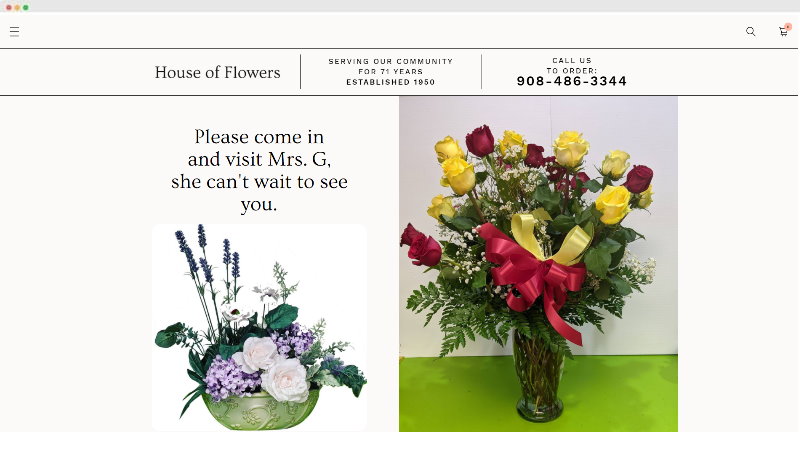The image size is (800, 469).
Task: Select 'Serving our community' banner text
Action: [x=390, y=61]
